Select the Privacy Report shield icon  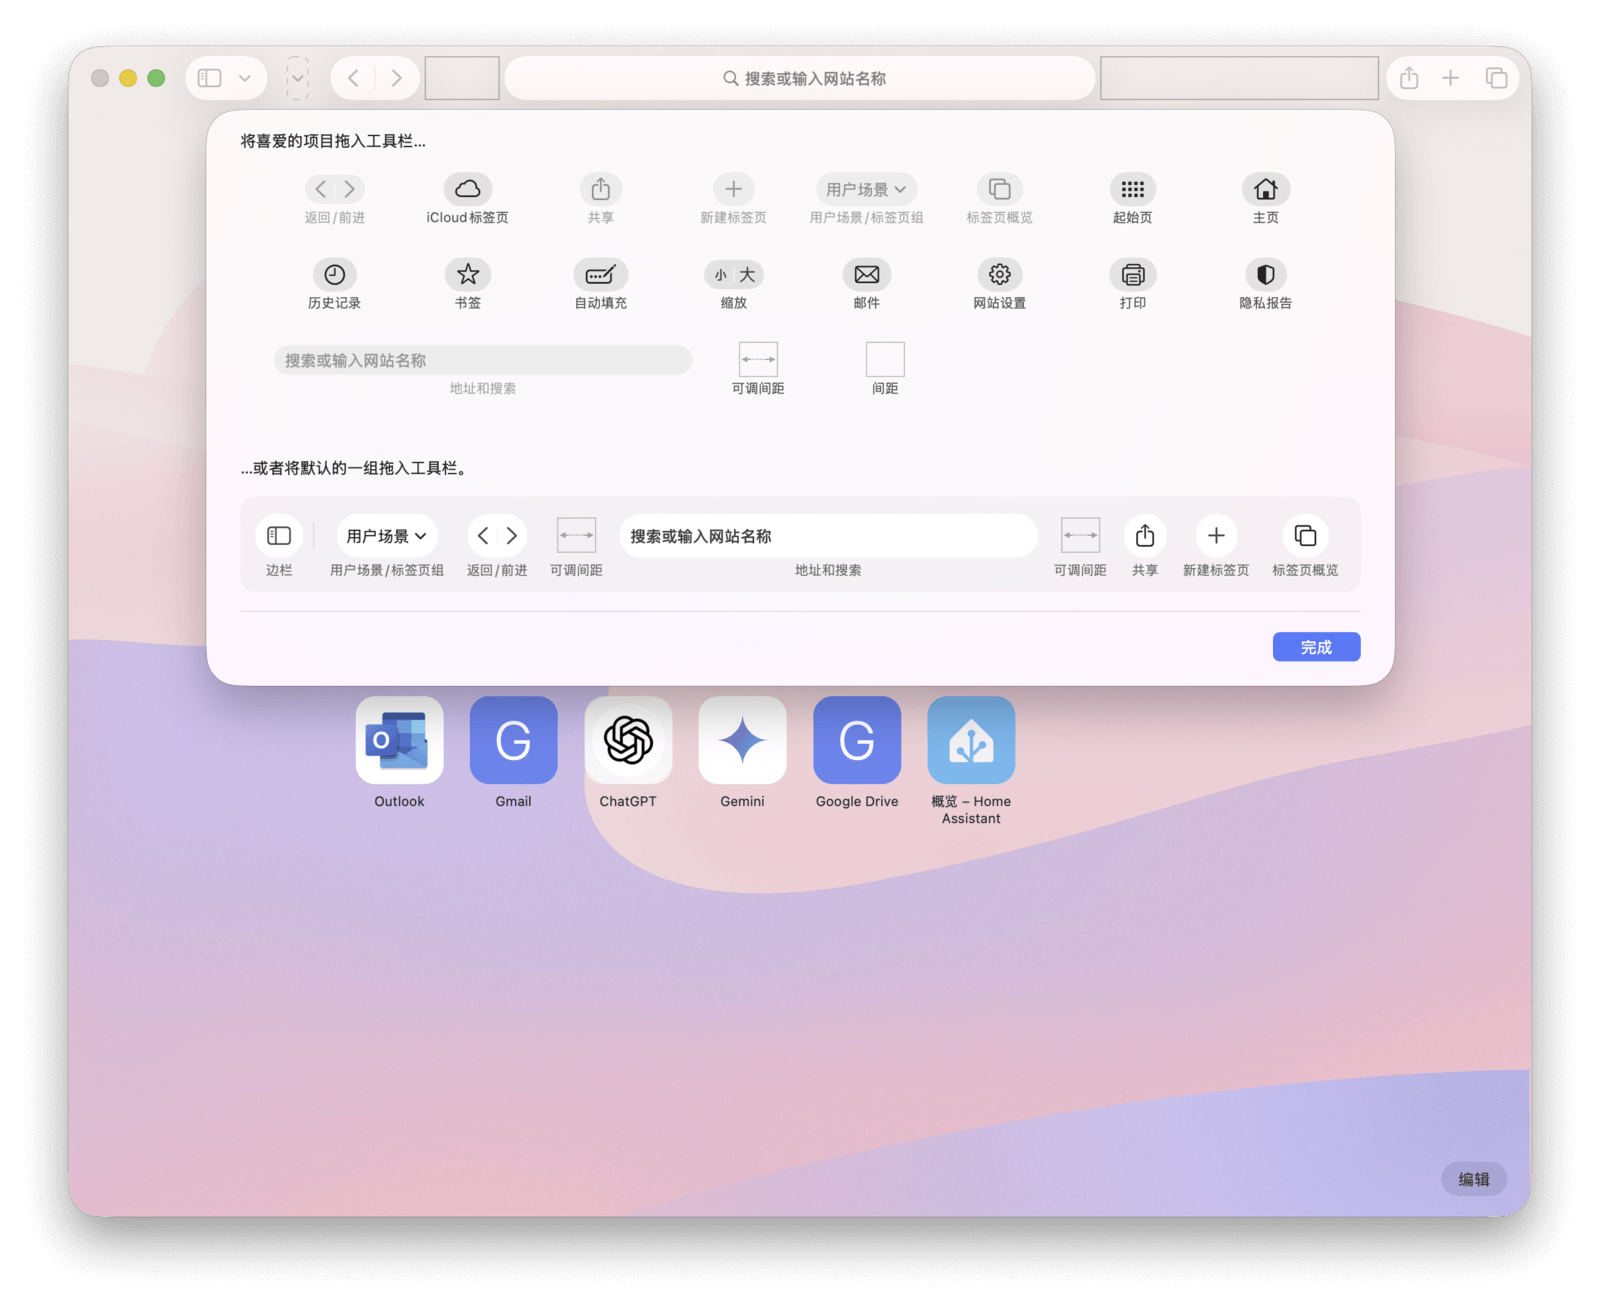pyautogui.click(x=1265, y=275)
